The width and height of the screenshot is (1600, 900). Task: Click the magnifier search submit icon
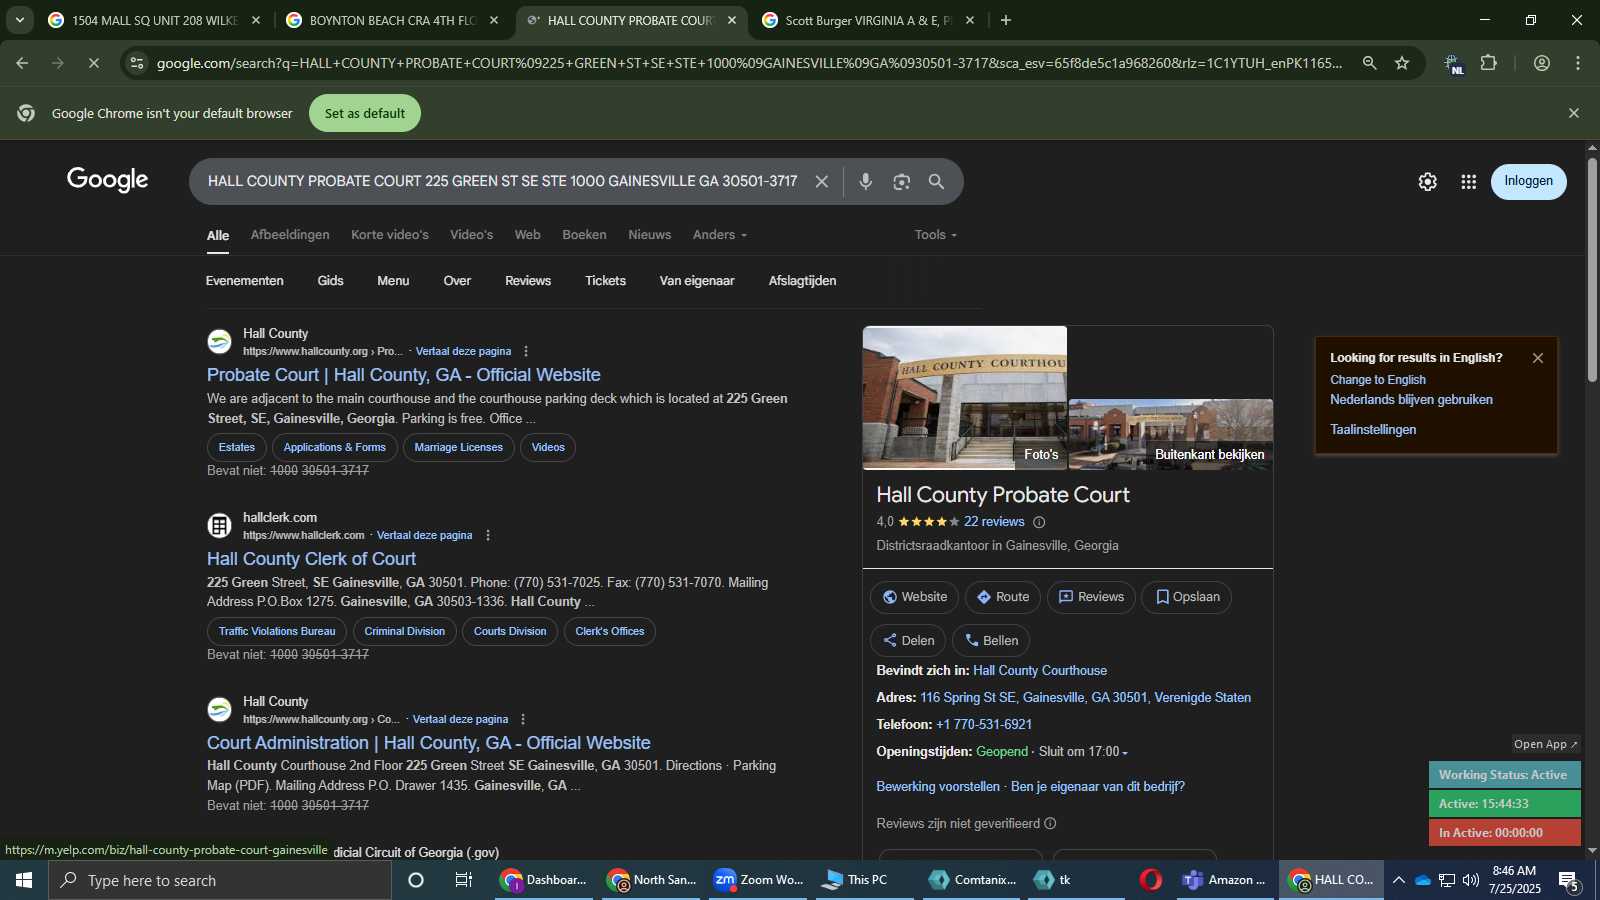tap(936, 181)
